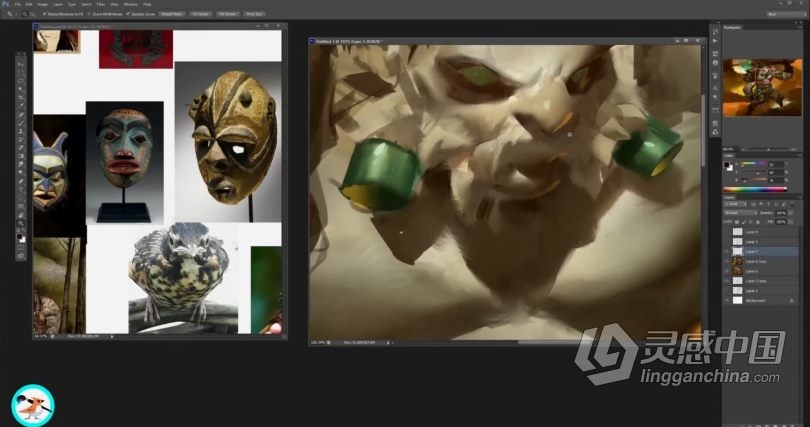The image size is (810, 427).
Task: Click the Fit Screen button
Action: [x=200, y=14]
